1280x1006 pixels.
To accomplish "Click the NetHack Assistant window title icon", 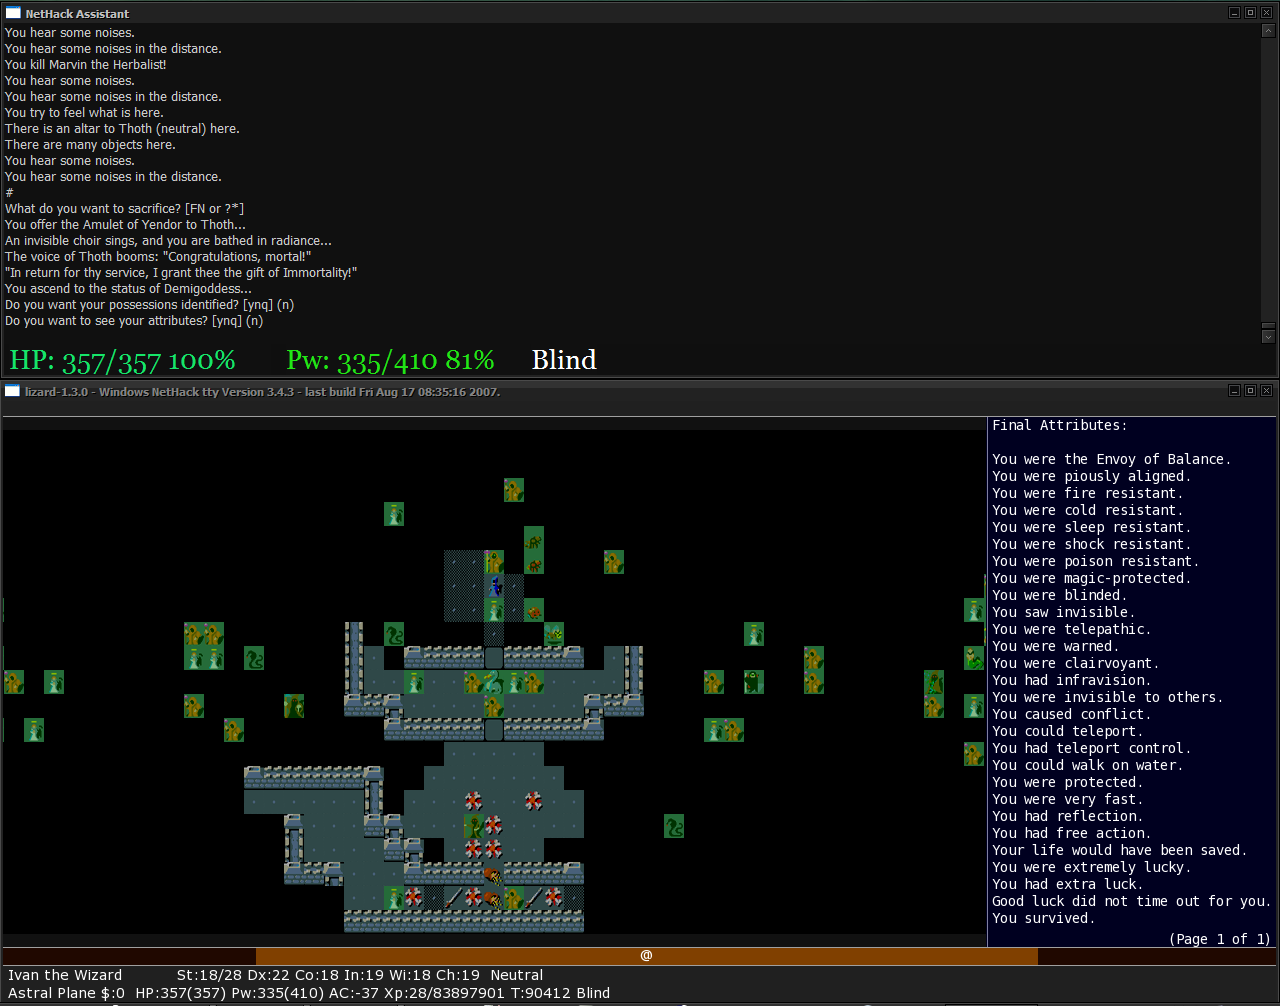I will [13, 13].
